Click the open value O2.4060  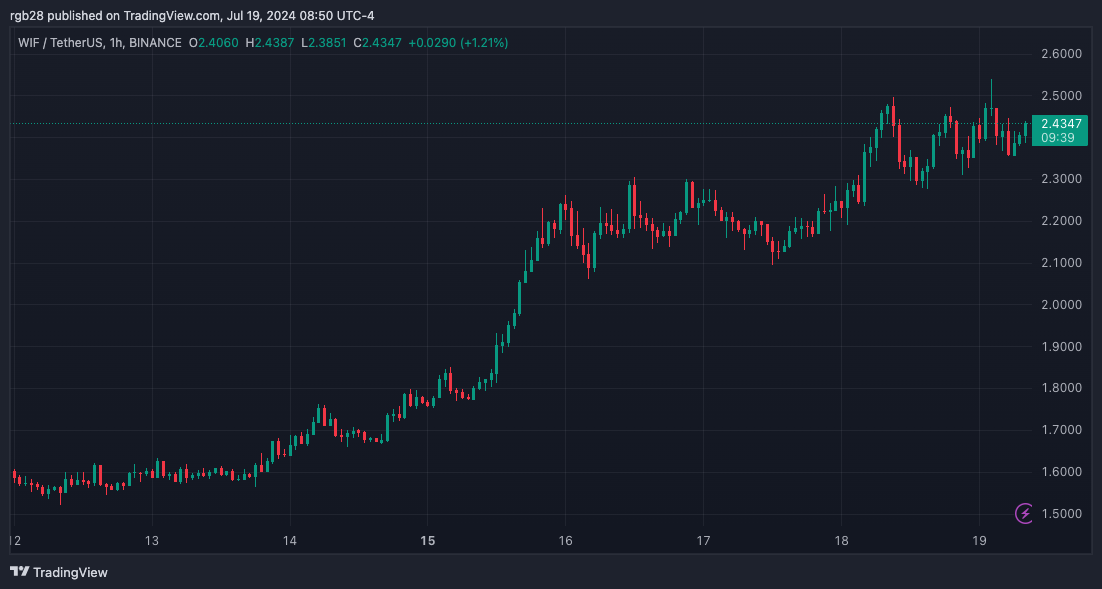pos(214,43)
